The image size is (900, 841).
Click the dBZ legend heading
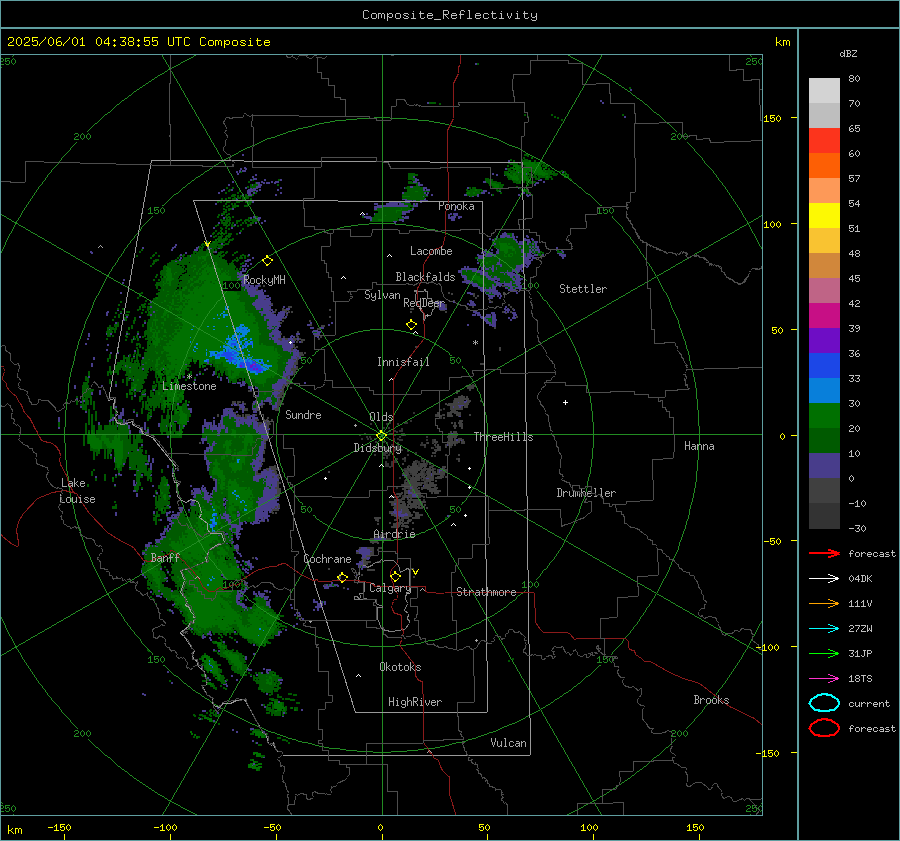pyautogui.click(x=848, y=53)
